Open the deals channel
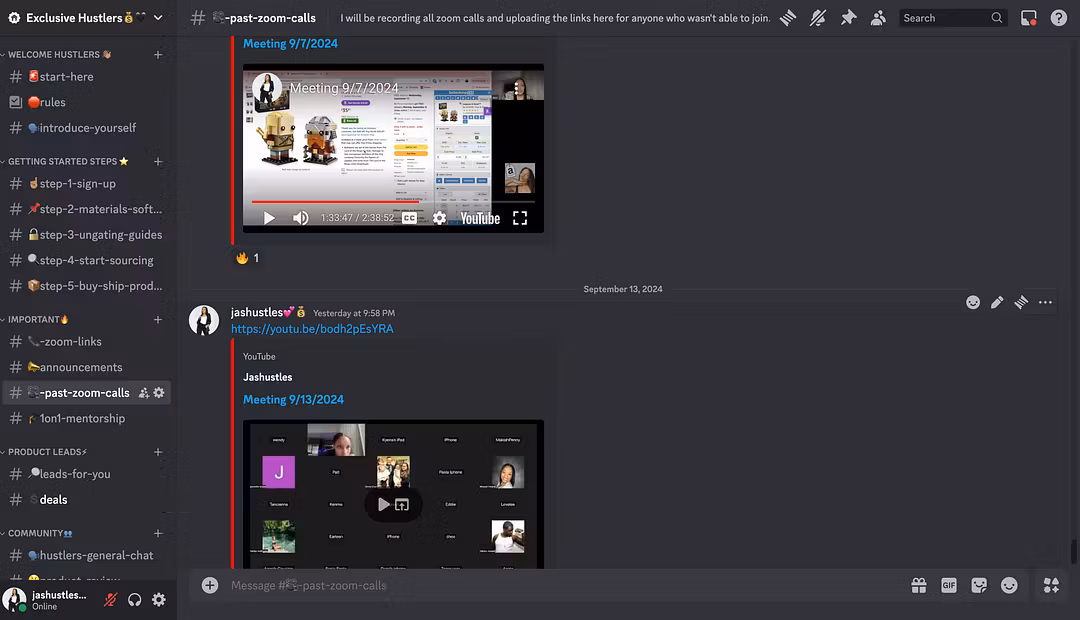Viewport: 1080px width, 620px height. (54, 499)
